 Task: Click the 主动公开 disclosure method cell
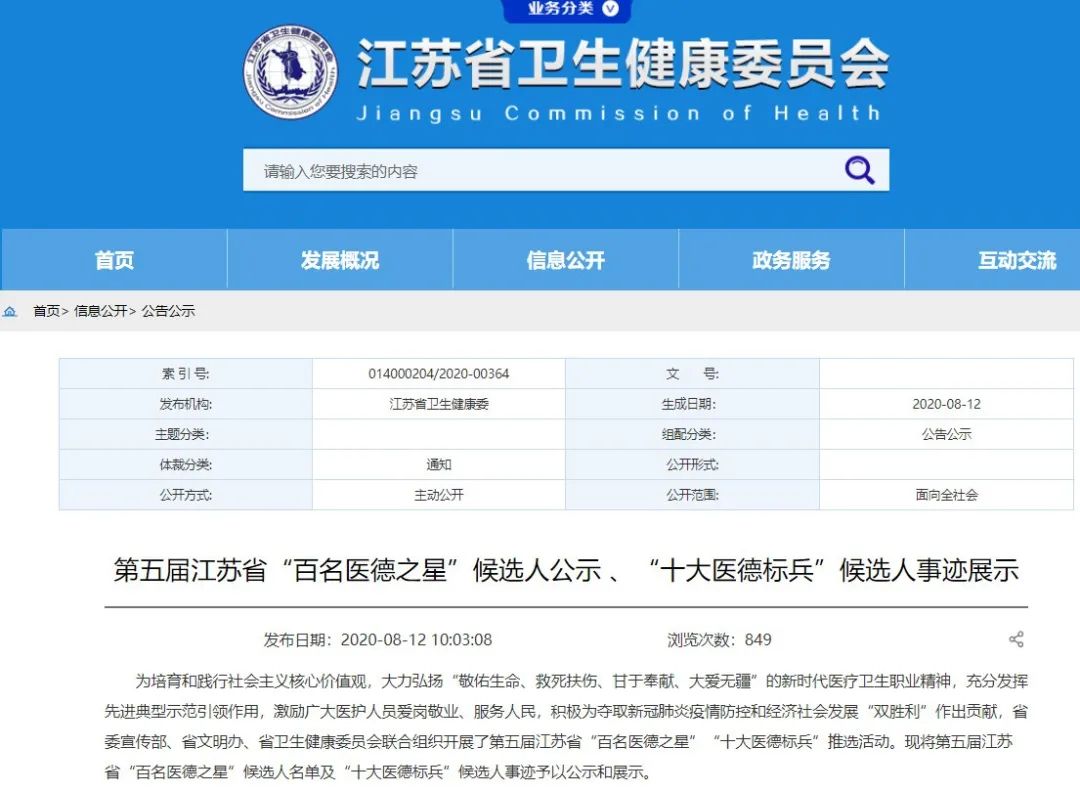click(439, 494)
